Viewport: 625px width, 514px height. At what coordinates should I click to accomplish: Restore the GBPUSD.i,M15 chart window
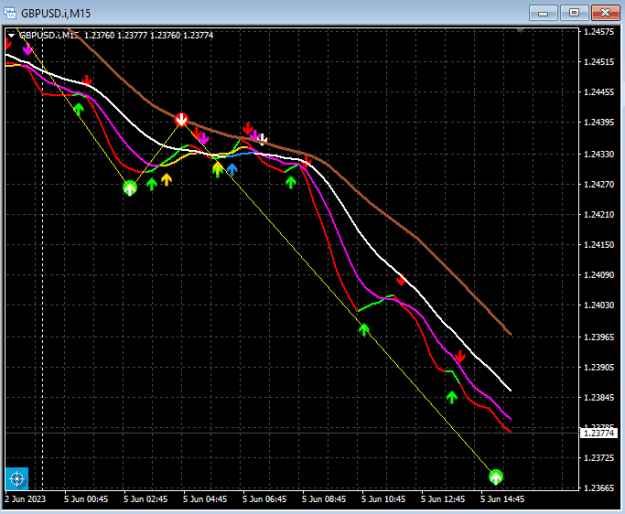pyautogui.click(x=574, y=13)
